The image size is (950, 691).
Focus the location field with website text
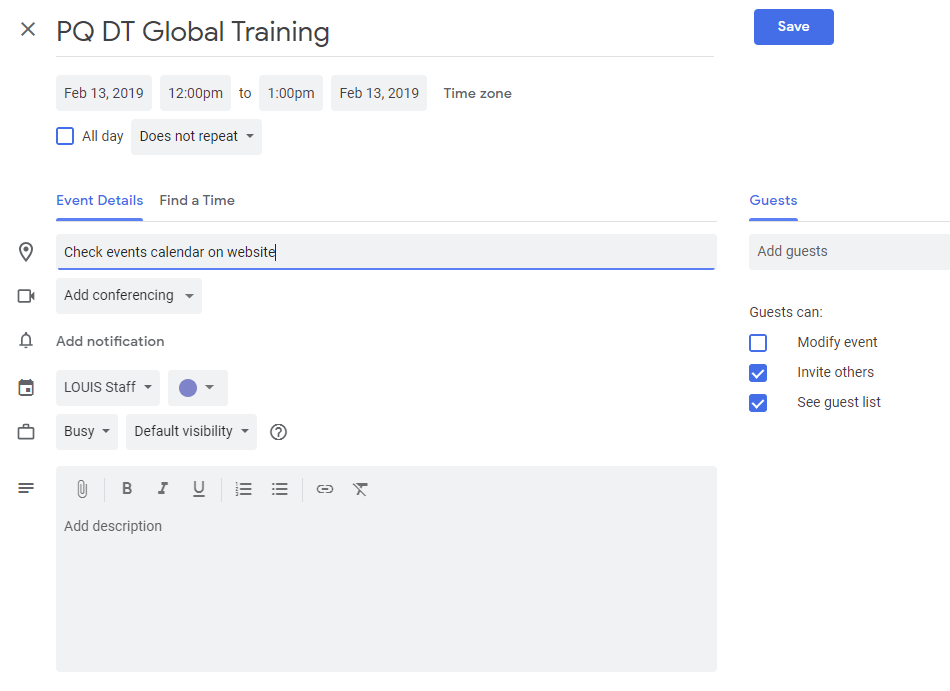pos(386,252)
